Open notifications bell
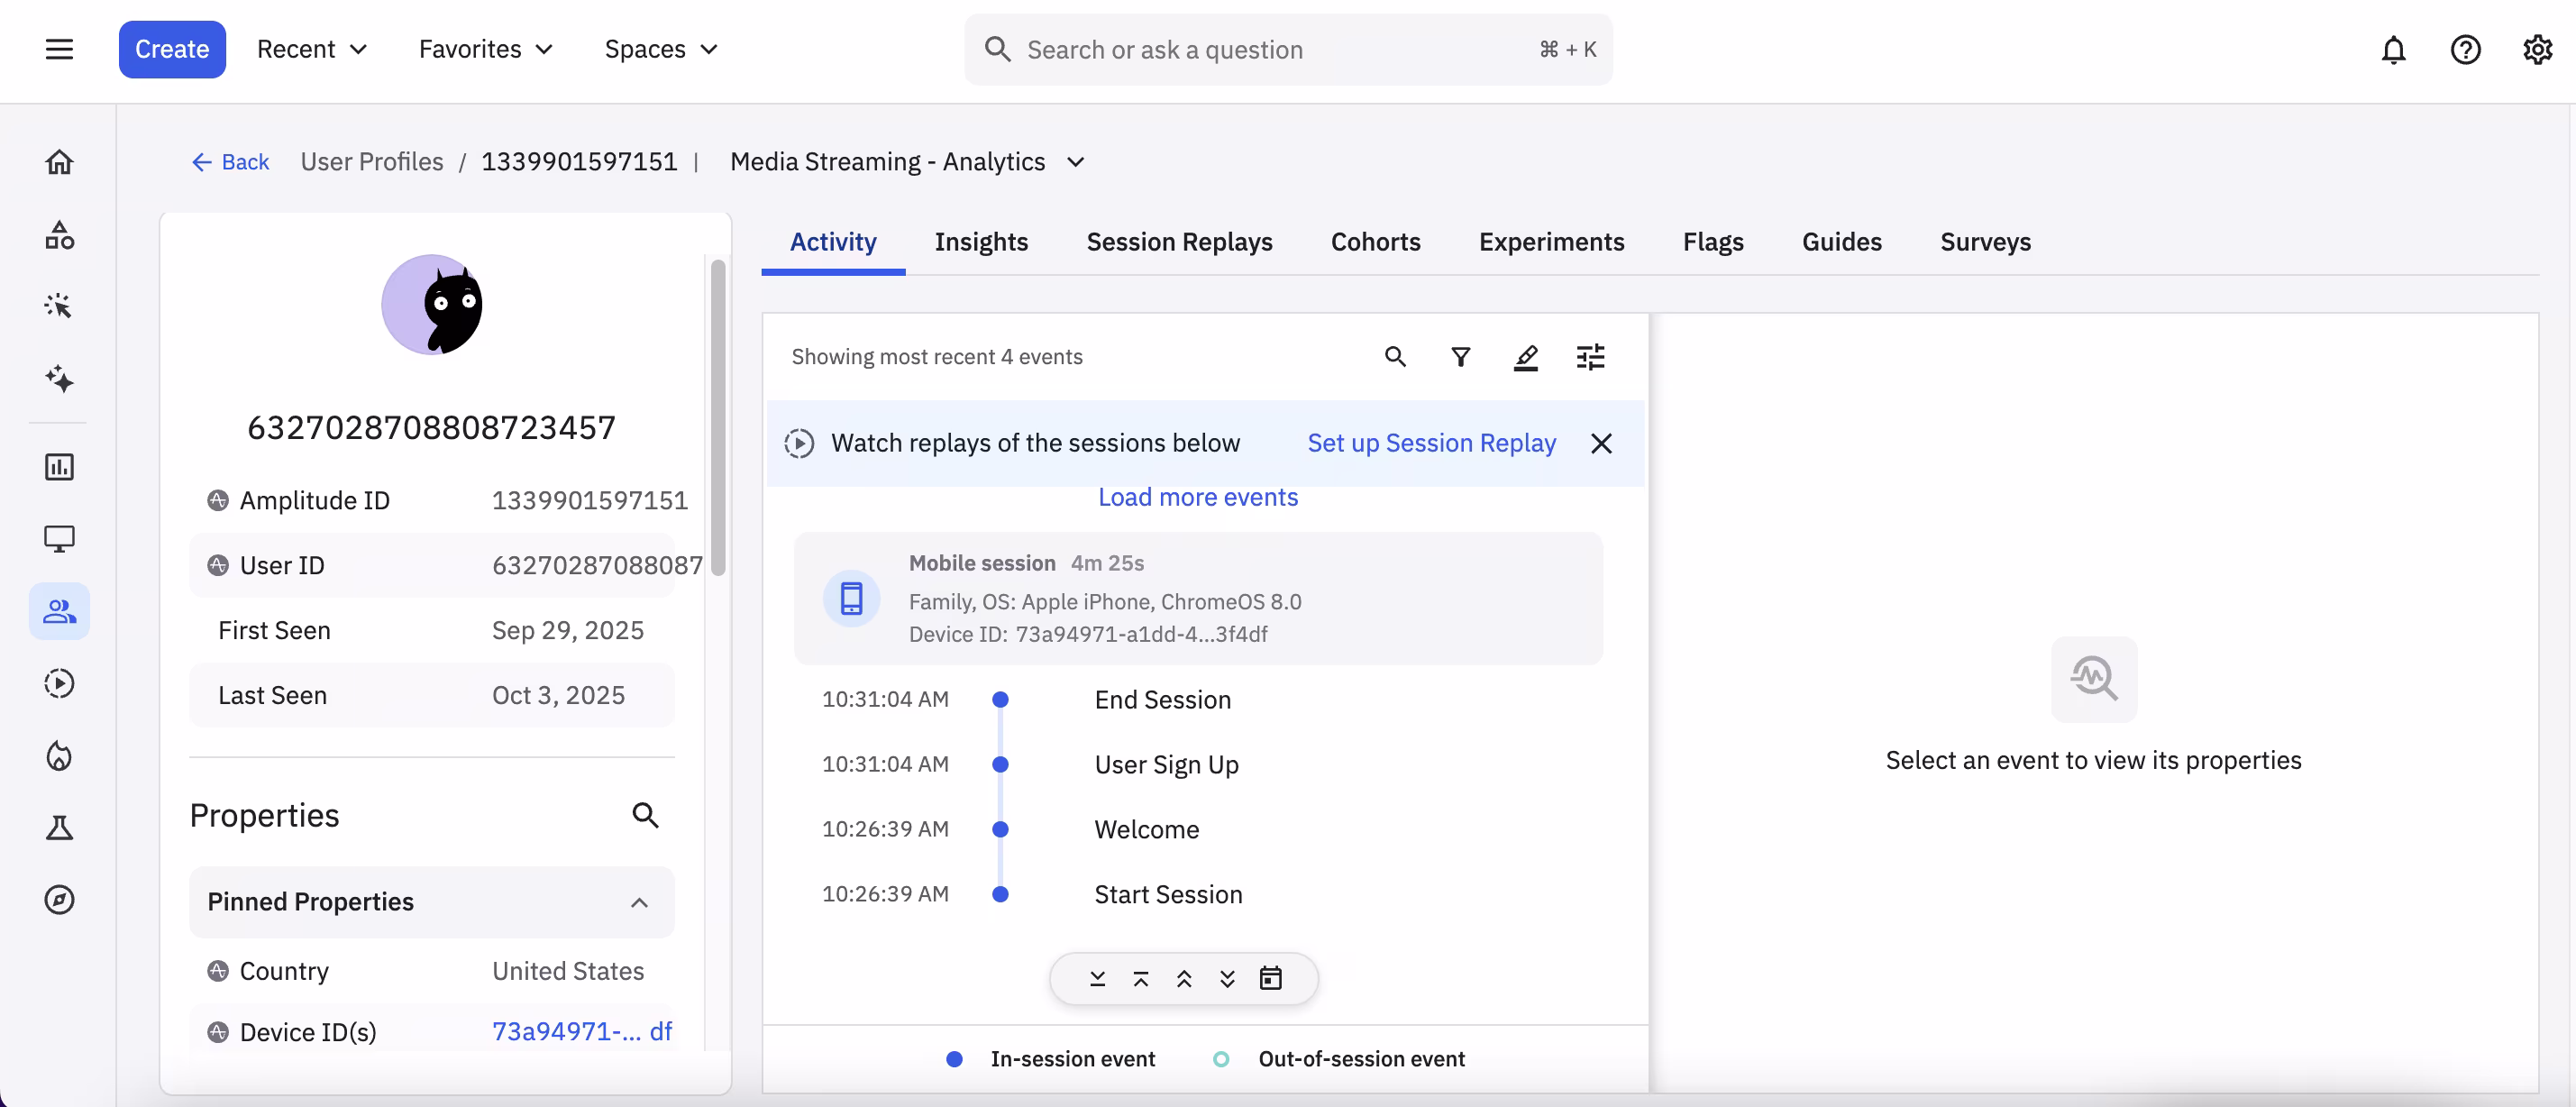This screenshot has width=2576, height=1107. point(2393,49)
